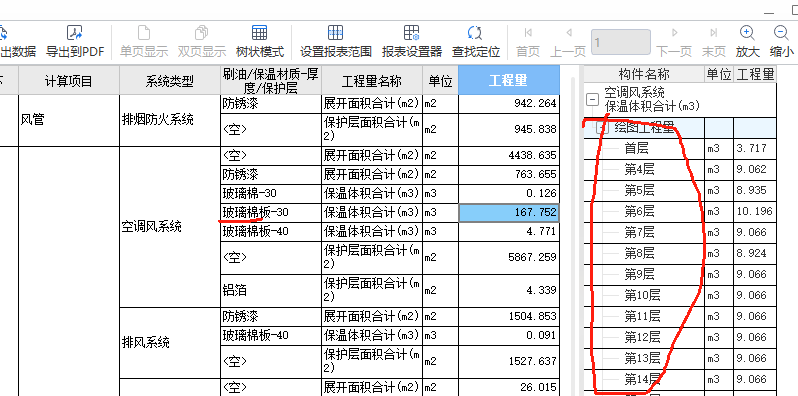
Task: Click the 763.655 quantity cell
Action: pos(509,175)
